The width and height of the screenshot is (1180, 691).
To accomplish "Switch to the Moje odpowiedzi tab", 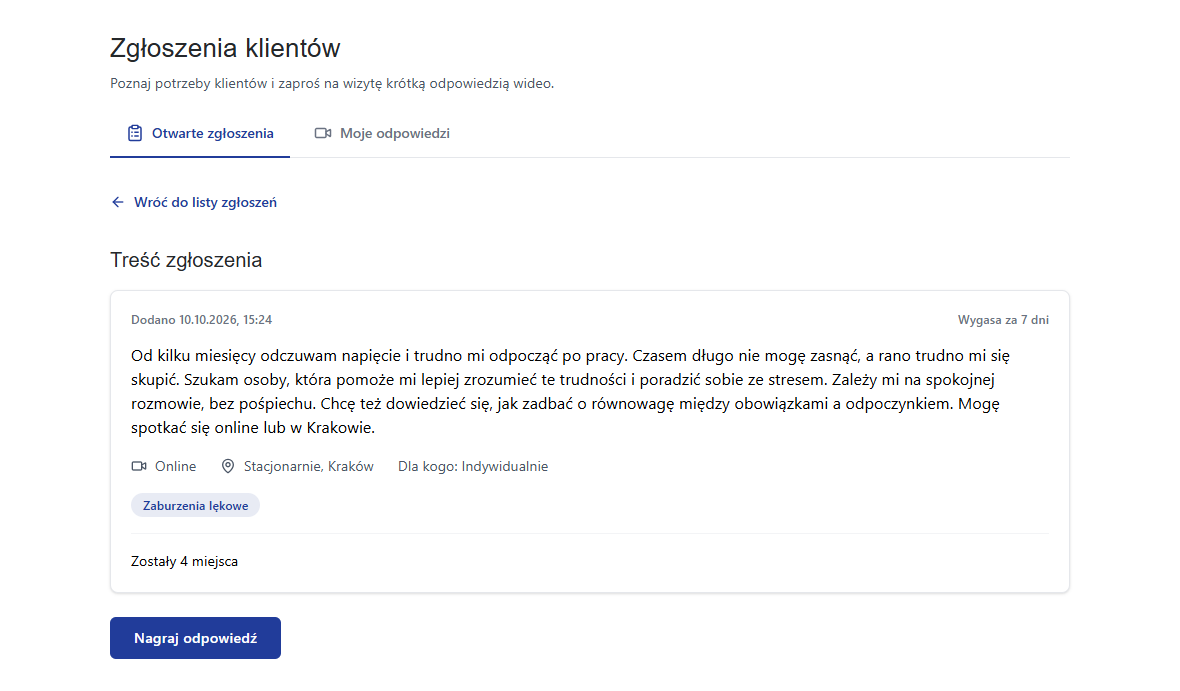I will coord(382,133).
